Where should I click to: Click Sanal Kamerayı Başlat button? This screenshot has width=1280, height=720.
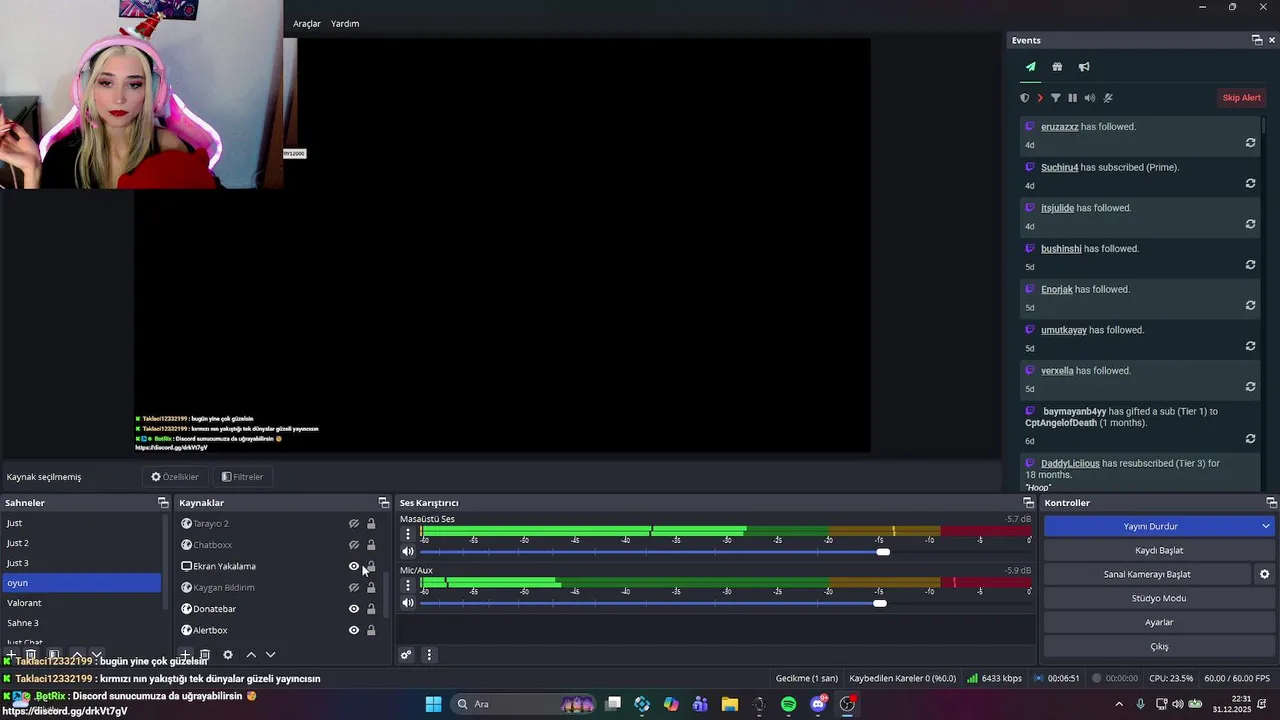(1147, 574)
